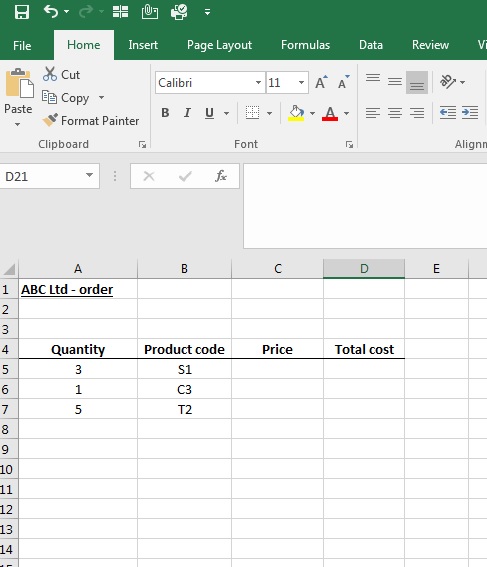Click the Save icon in quick access toolbar
The width and height of the screenshot is (487, 567).
tap(22, 12)
